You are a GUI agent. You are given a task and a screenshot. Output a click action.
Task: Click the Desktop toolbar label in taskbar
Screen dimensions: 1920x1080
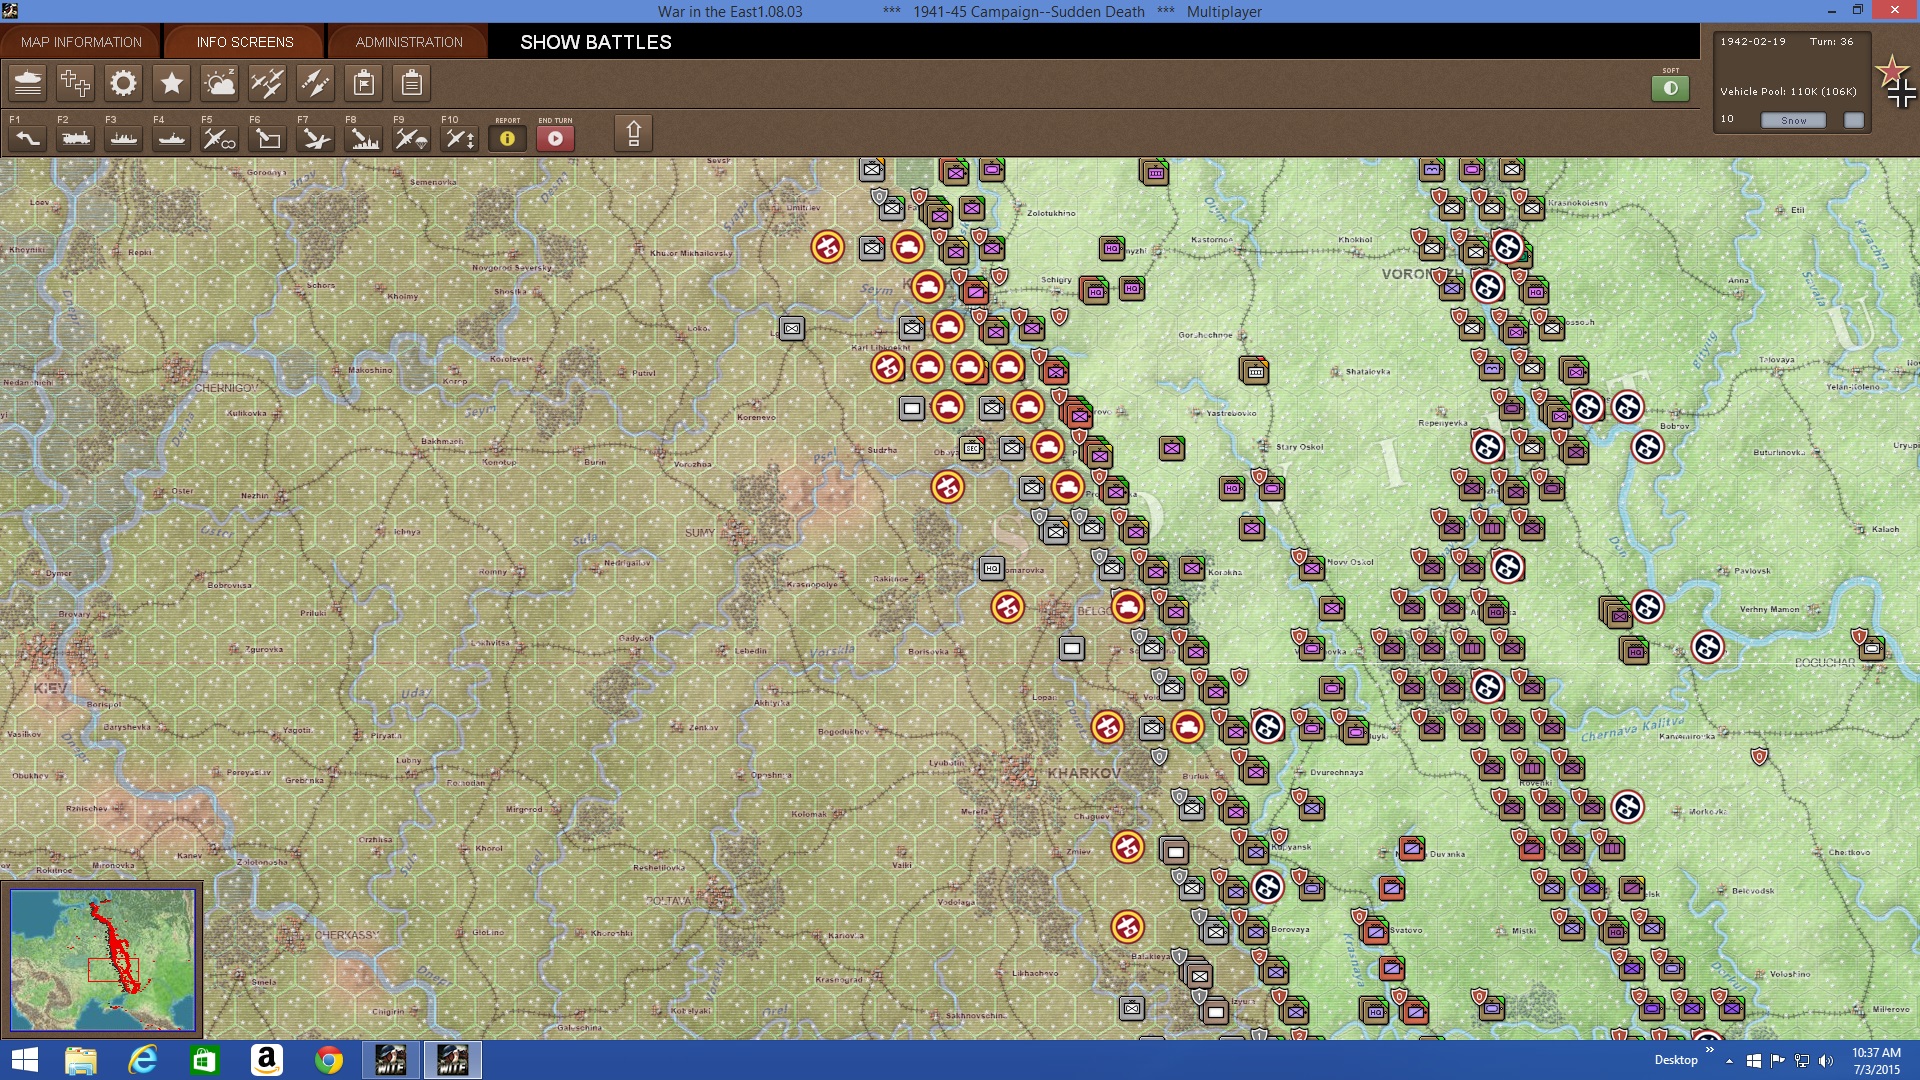[1676, 1060]
